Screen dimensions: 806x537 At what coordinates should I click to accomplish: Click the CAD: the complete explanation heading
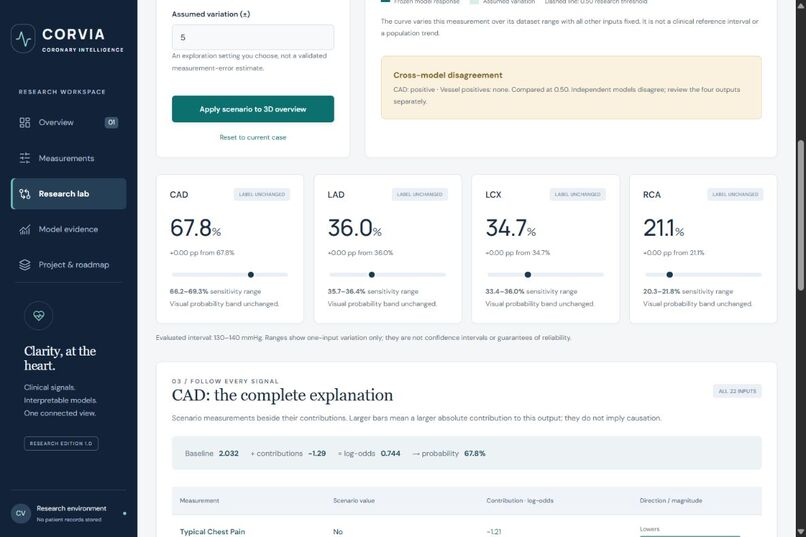(x=282, y=395)
